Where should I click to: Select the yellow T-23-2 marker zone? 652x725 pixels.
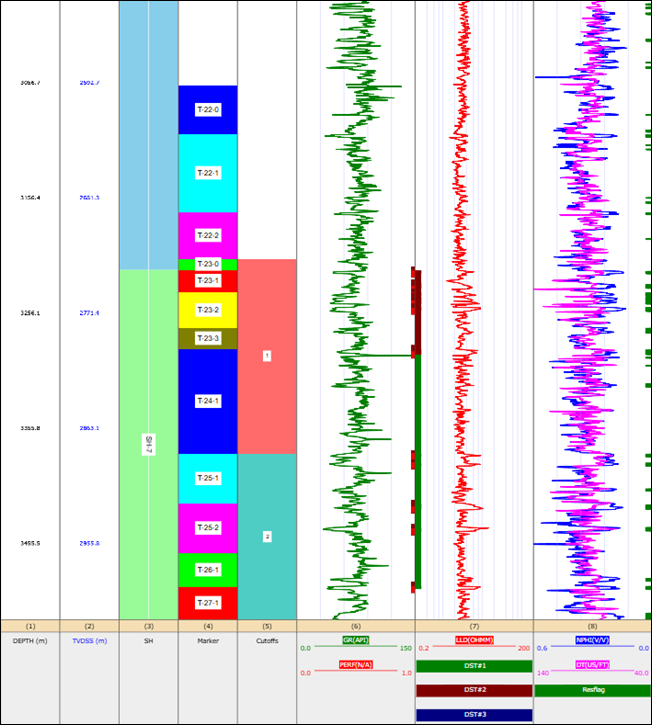click(x=208, y=310)
